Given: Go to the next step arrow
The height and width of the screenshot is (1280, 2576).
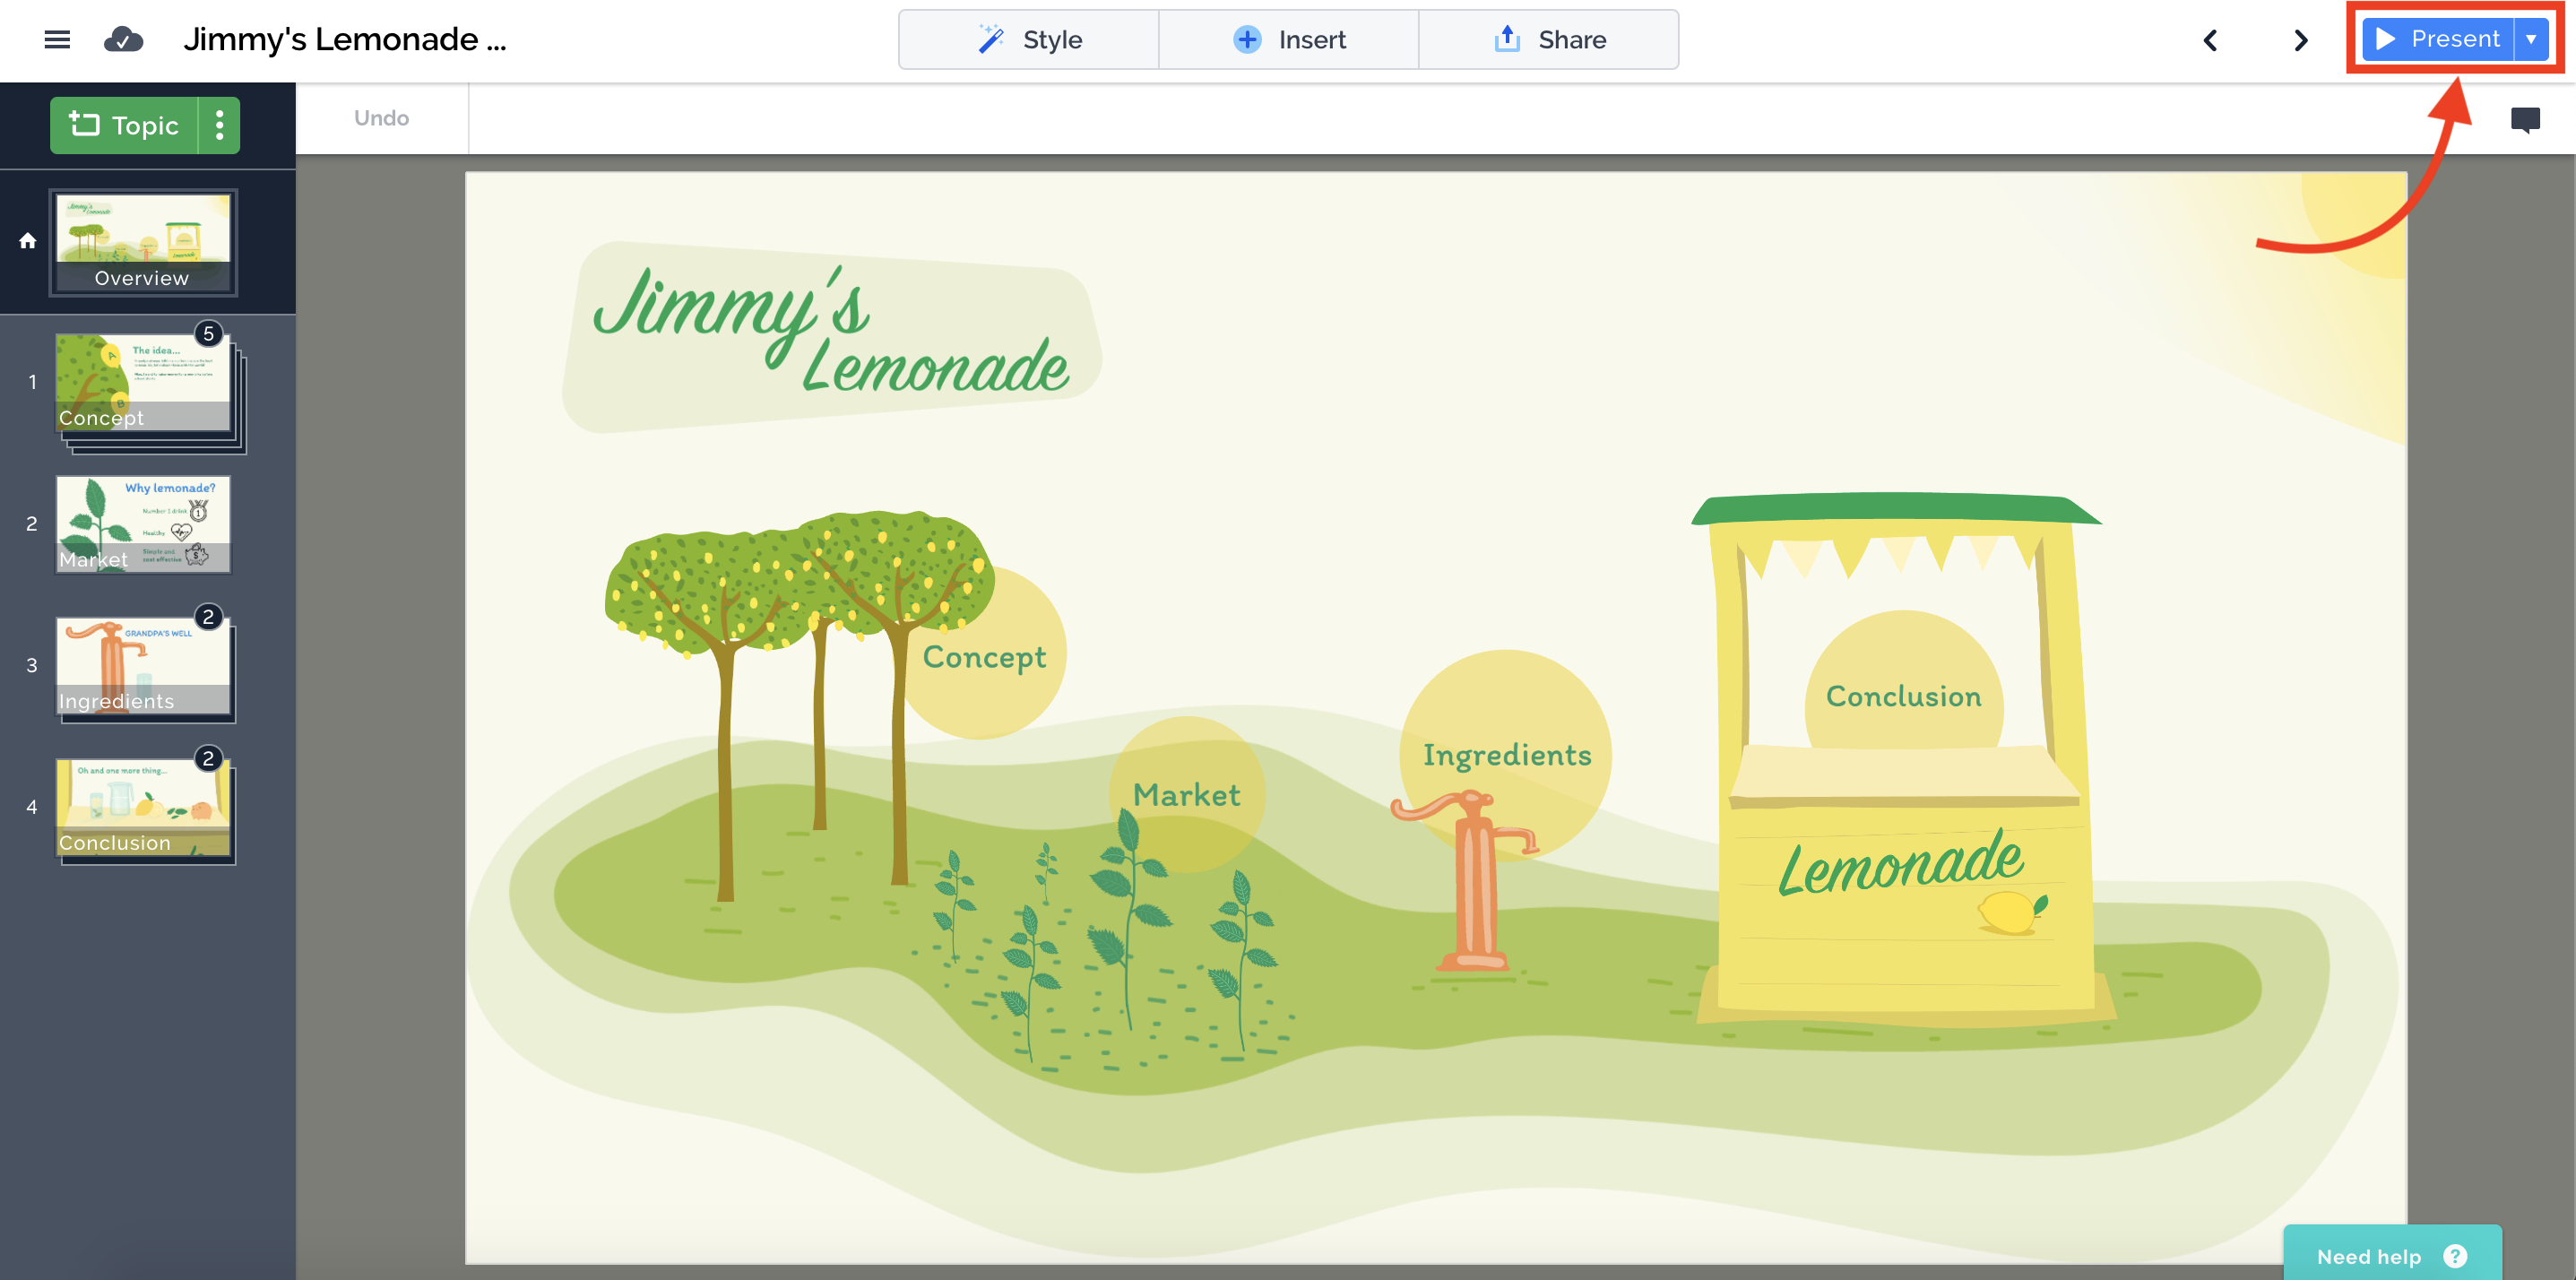Looking at the screenshot, I should coord(2301,40).
